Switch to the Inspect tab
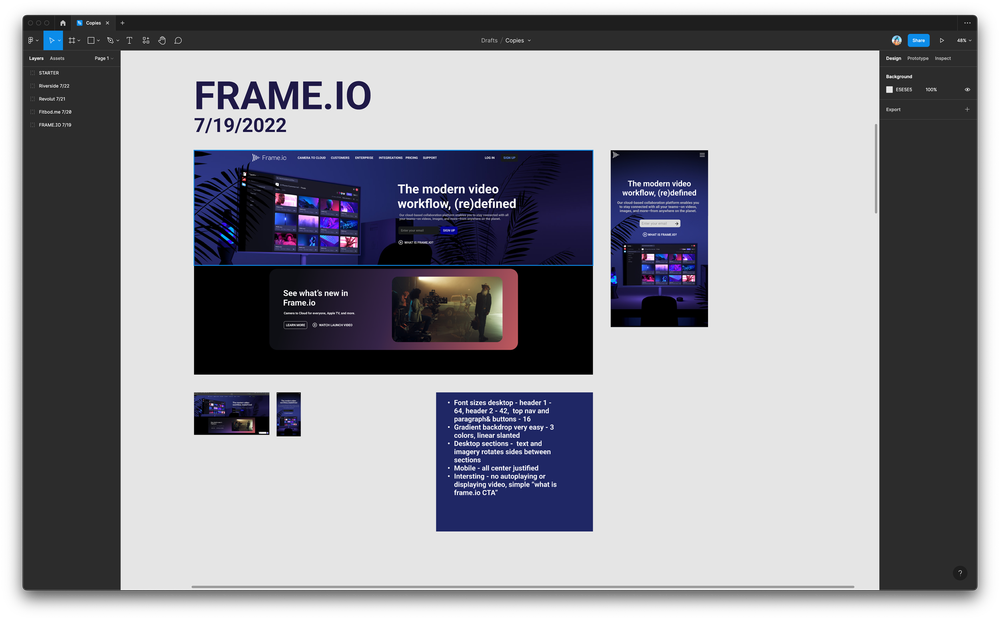 (x=943, y=58)
